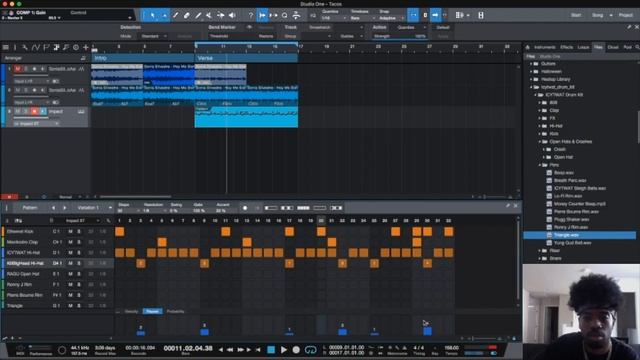Image resolution: width=640 pixels, height=360 pixels.
Task: Click the question mark help icon
Action: click(251, 16)
